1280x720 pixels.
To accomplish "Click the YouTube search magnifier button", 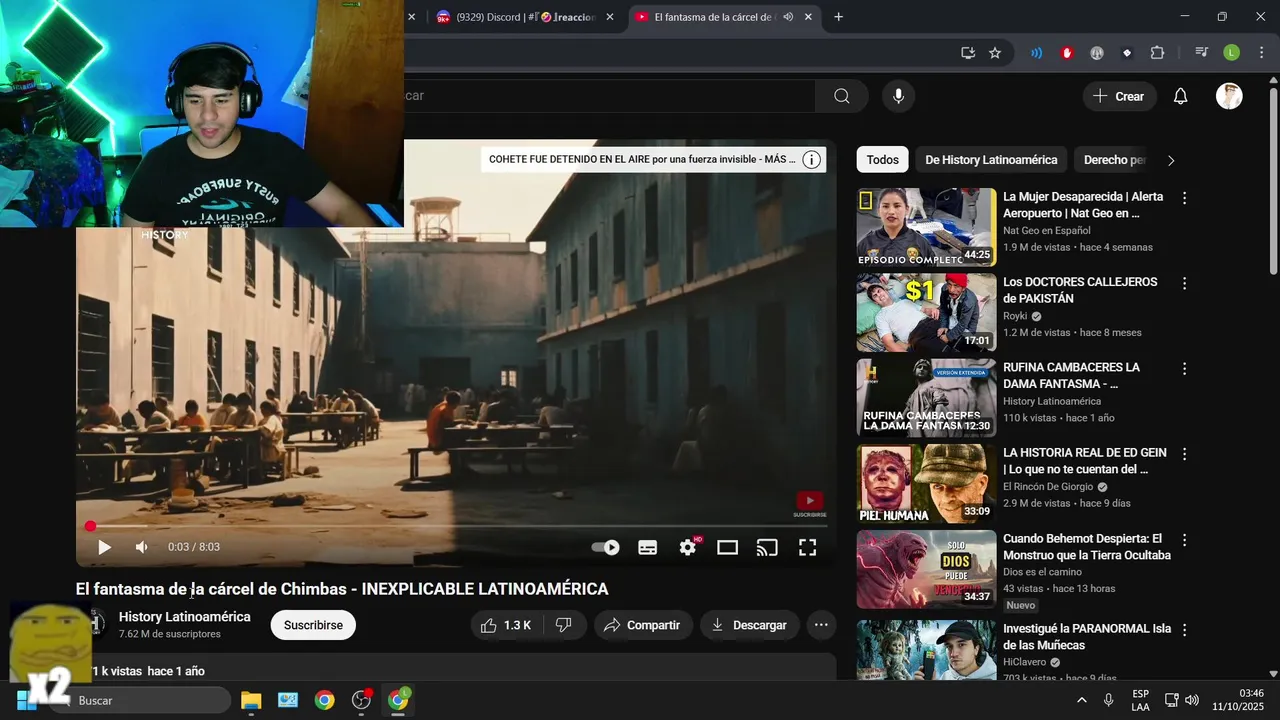I will click(x=841, y=96).
